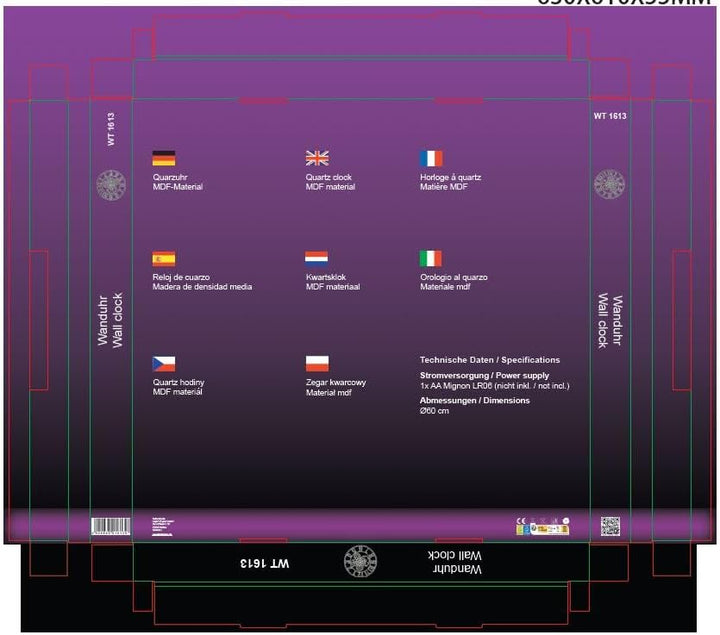720x635 pixels.
Task: Click the round emblem on right side panel
Action: [609, 184]
